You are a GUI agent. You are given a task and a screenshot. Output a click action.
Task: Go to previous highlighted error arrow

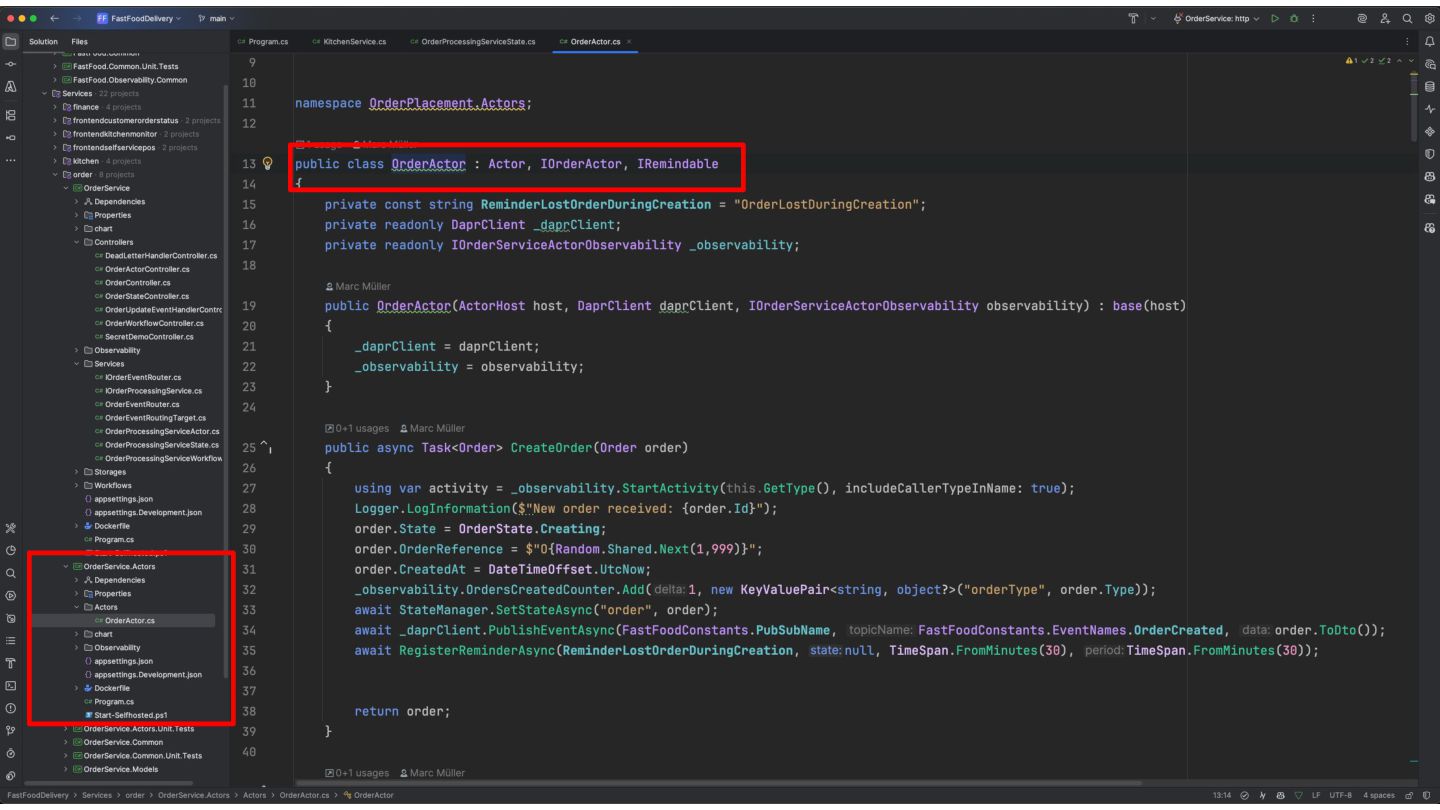coord(1400,63)
